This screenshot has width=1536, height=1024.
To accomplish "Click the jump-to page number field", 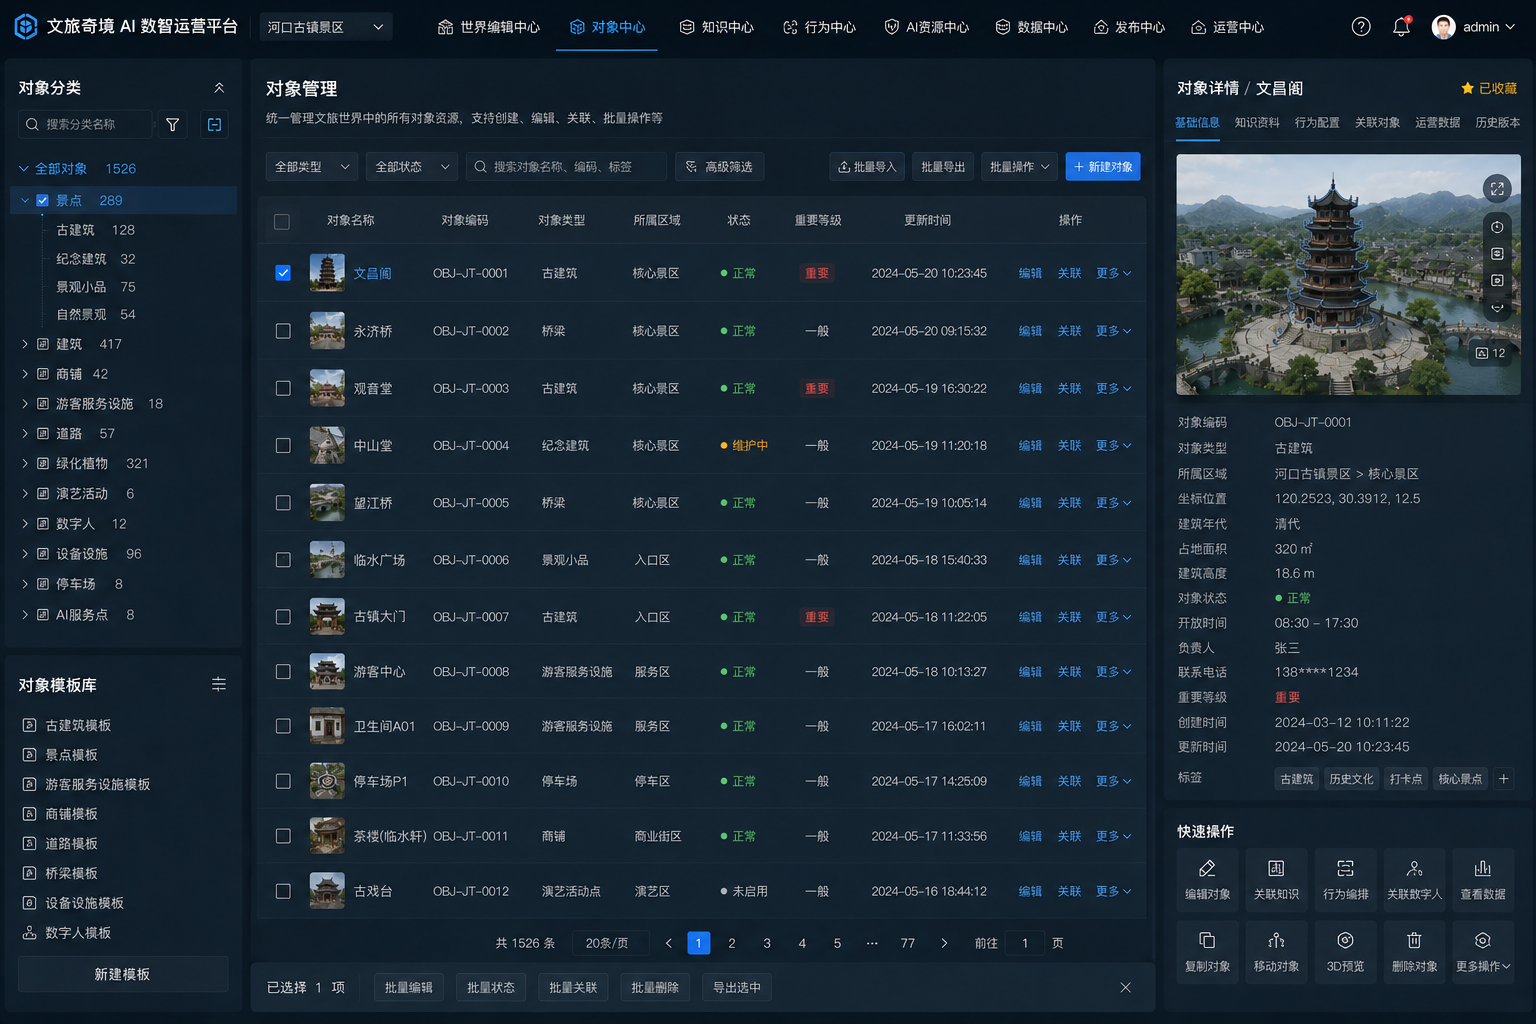I will point(1025,943).
